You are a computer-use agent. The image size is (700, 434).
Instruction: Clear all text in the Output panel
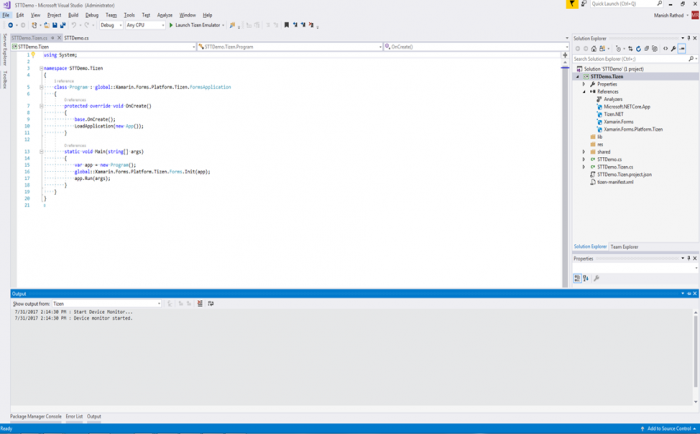(200, 303)
